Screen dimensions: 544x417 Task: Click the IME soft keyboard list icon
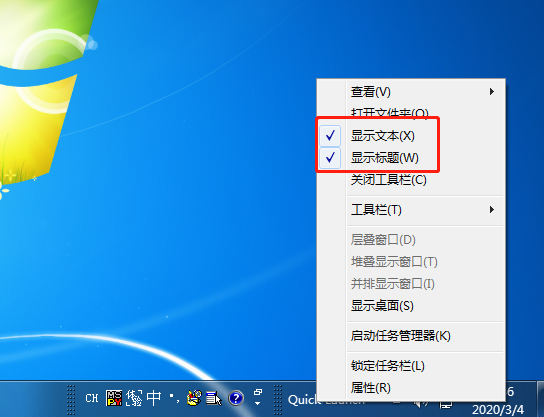(214, 398)
